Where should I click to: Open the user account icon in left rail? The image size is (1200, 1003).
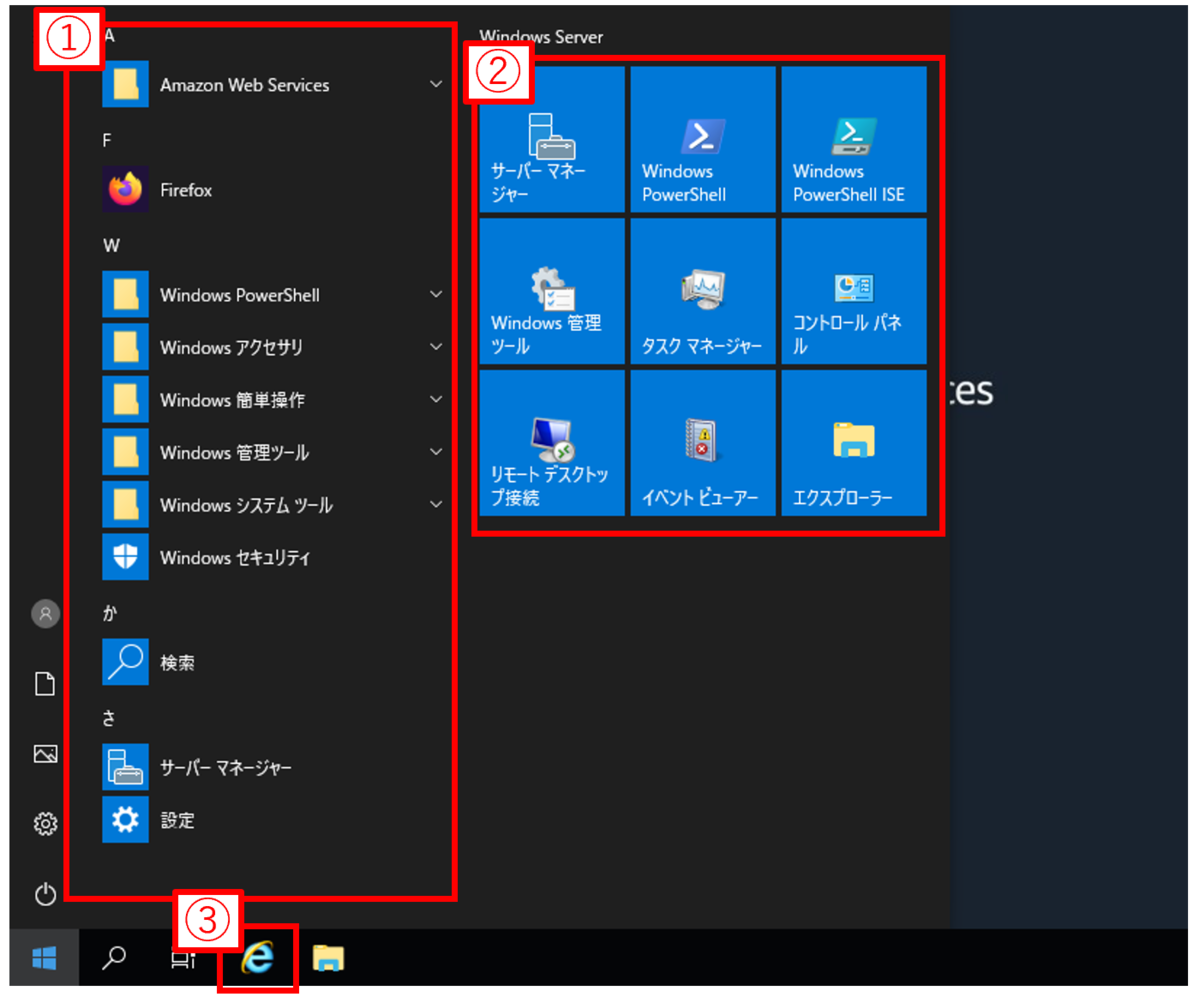click(x=45, y=614)
